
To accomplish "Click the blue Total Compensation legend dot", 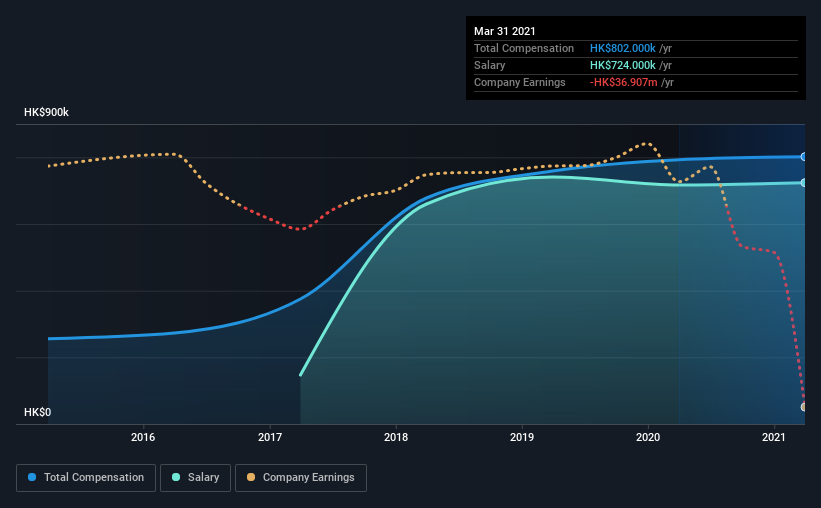I will (x=32, y=477).
